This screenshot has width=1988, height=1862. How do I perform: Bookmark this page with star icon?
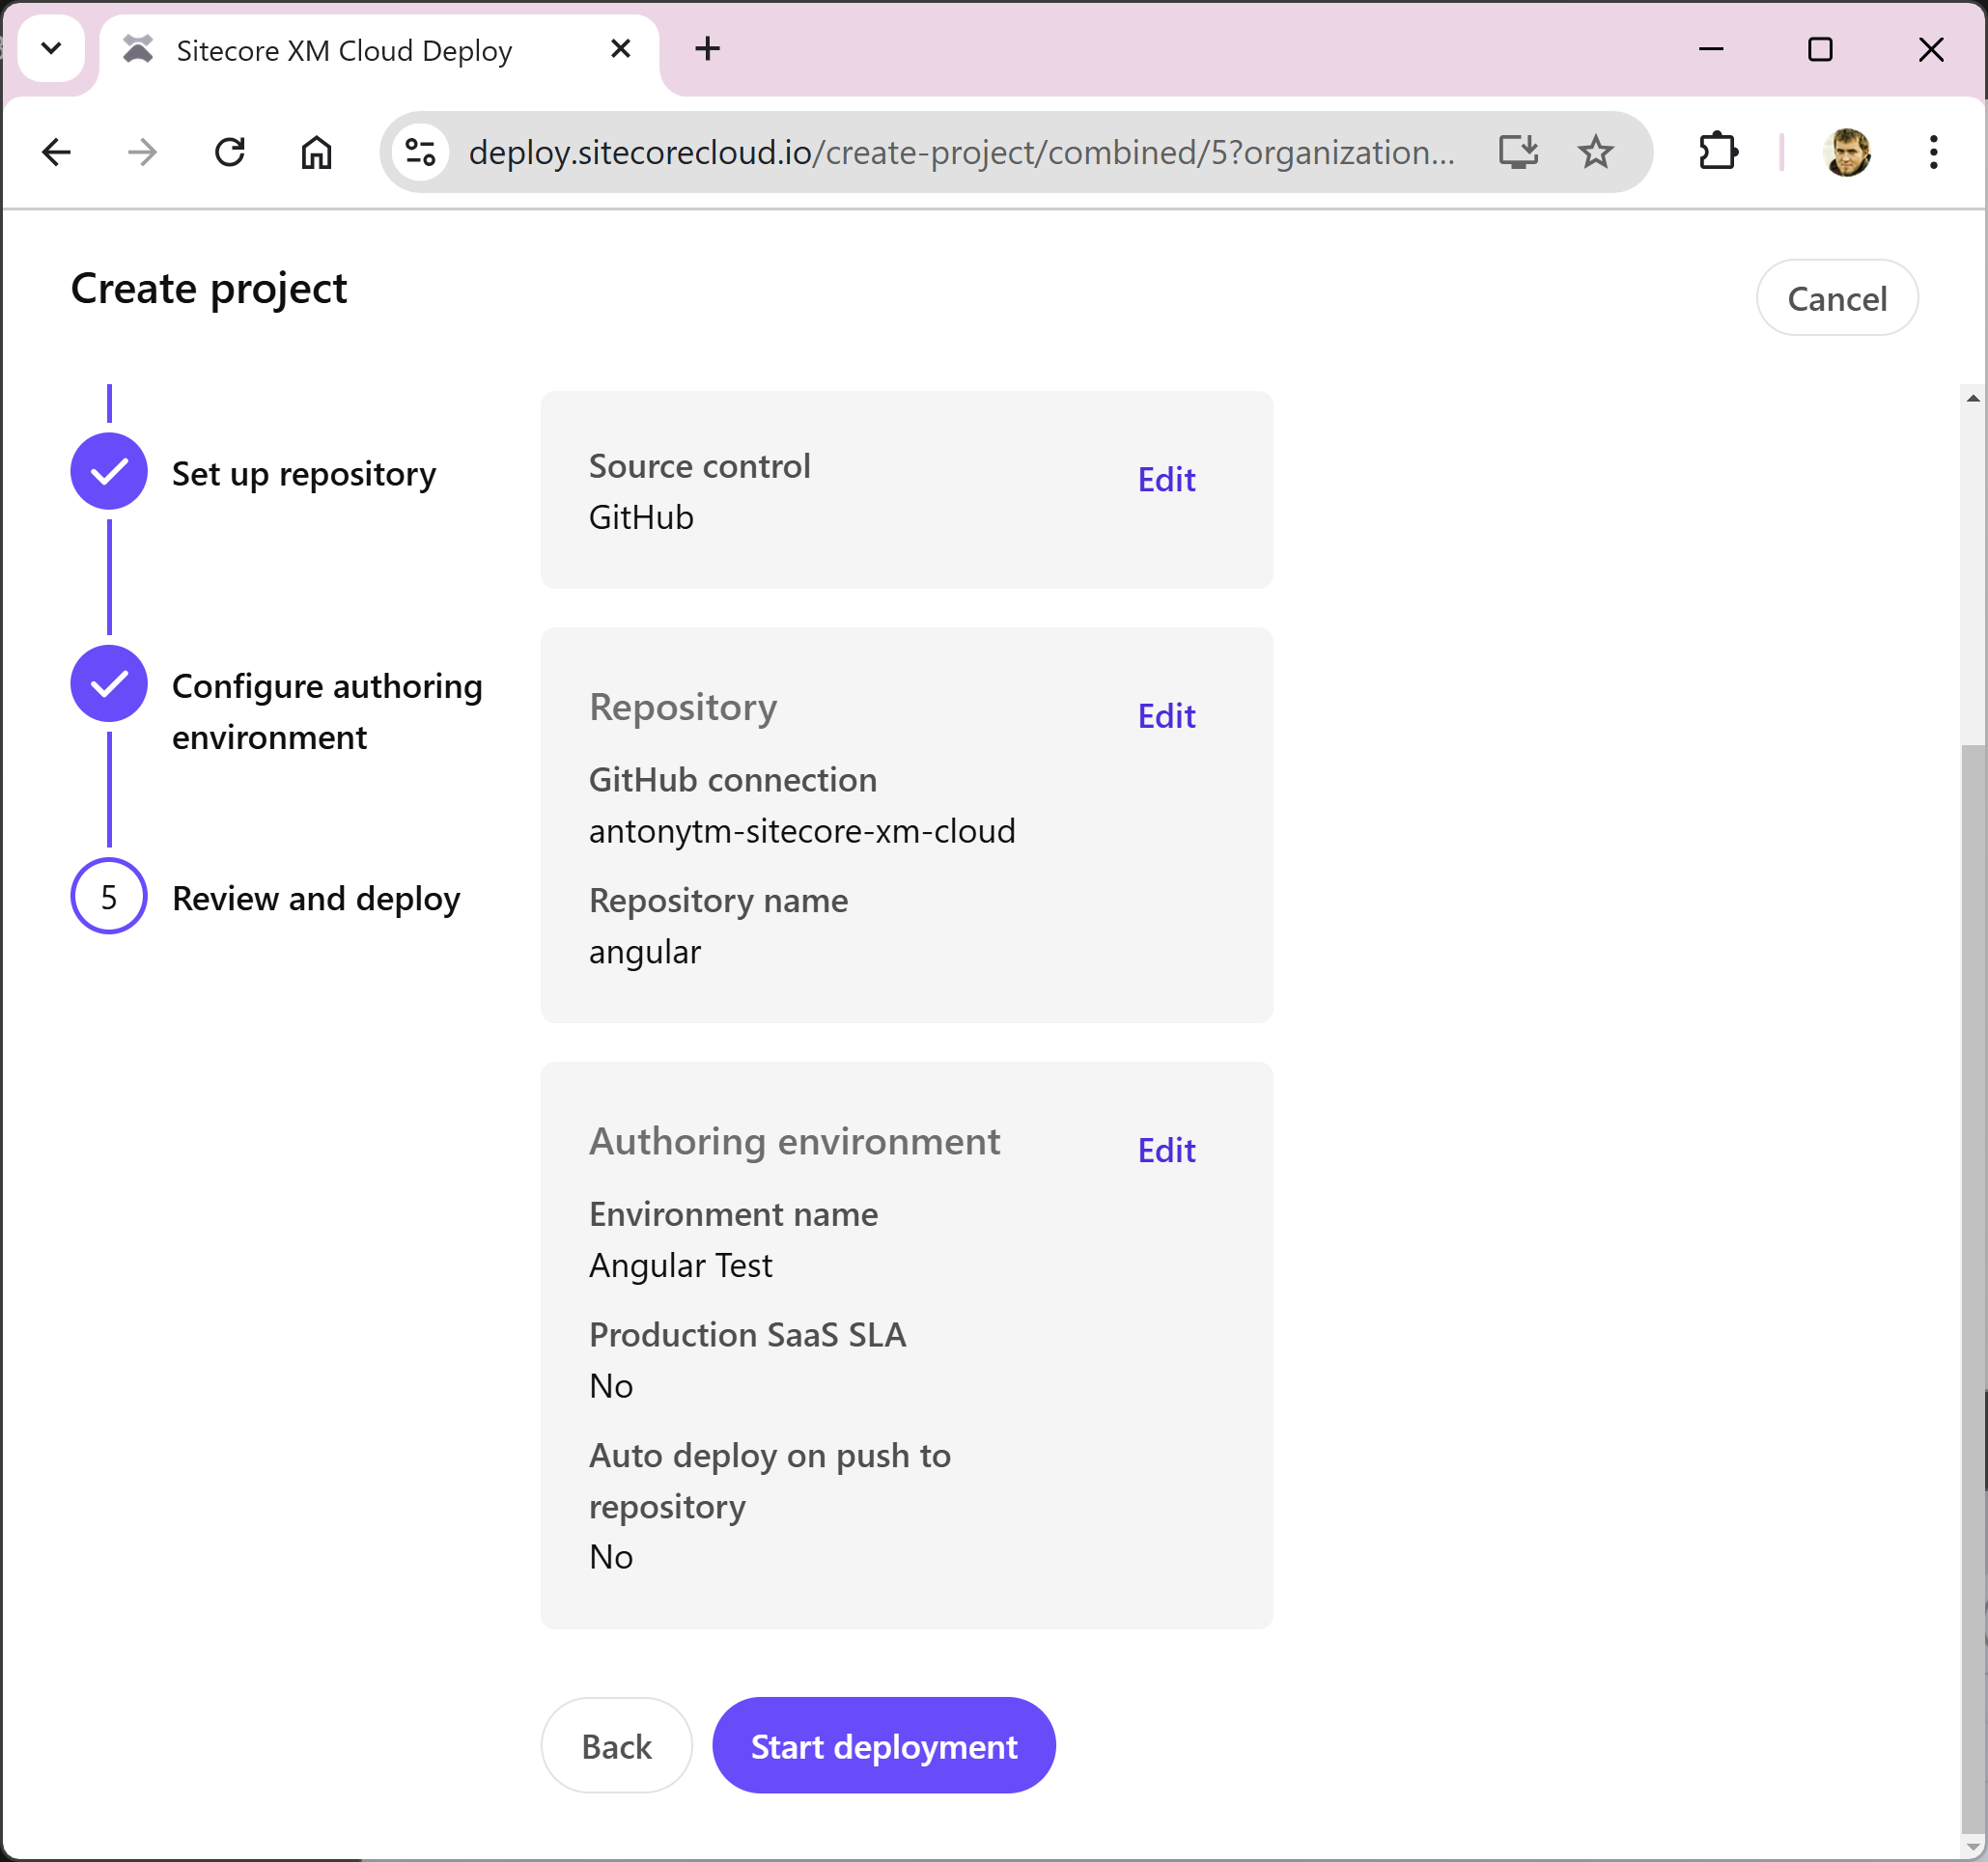point(1595,152)
